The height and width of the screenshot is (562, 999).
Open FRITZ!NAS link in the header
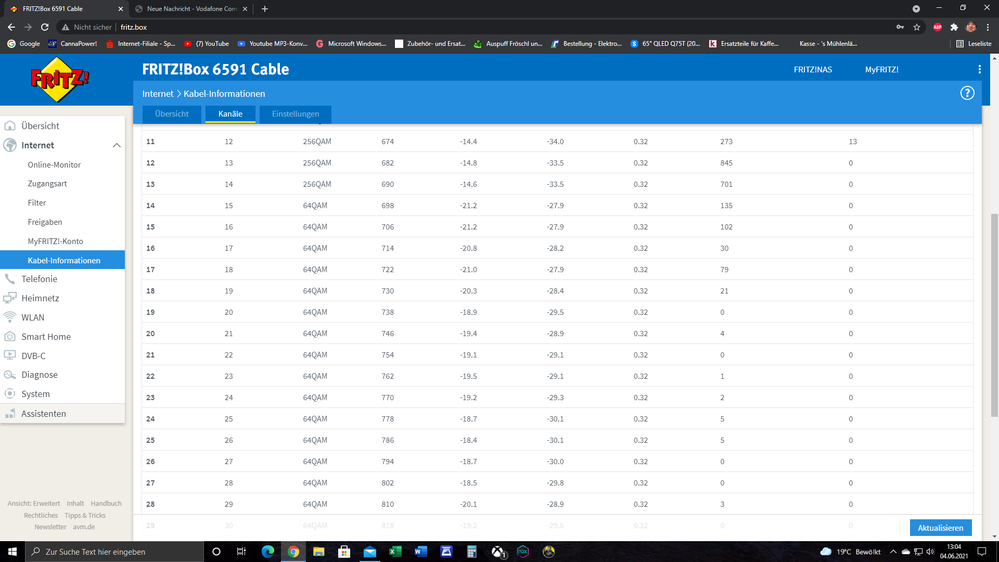click(x=812, y=69)
